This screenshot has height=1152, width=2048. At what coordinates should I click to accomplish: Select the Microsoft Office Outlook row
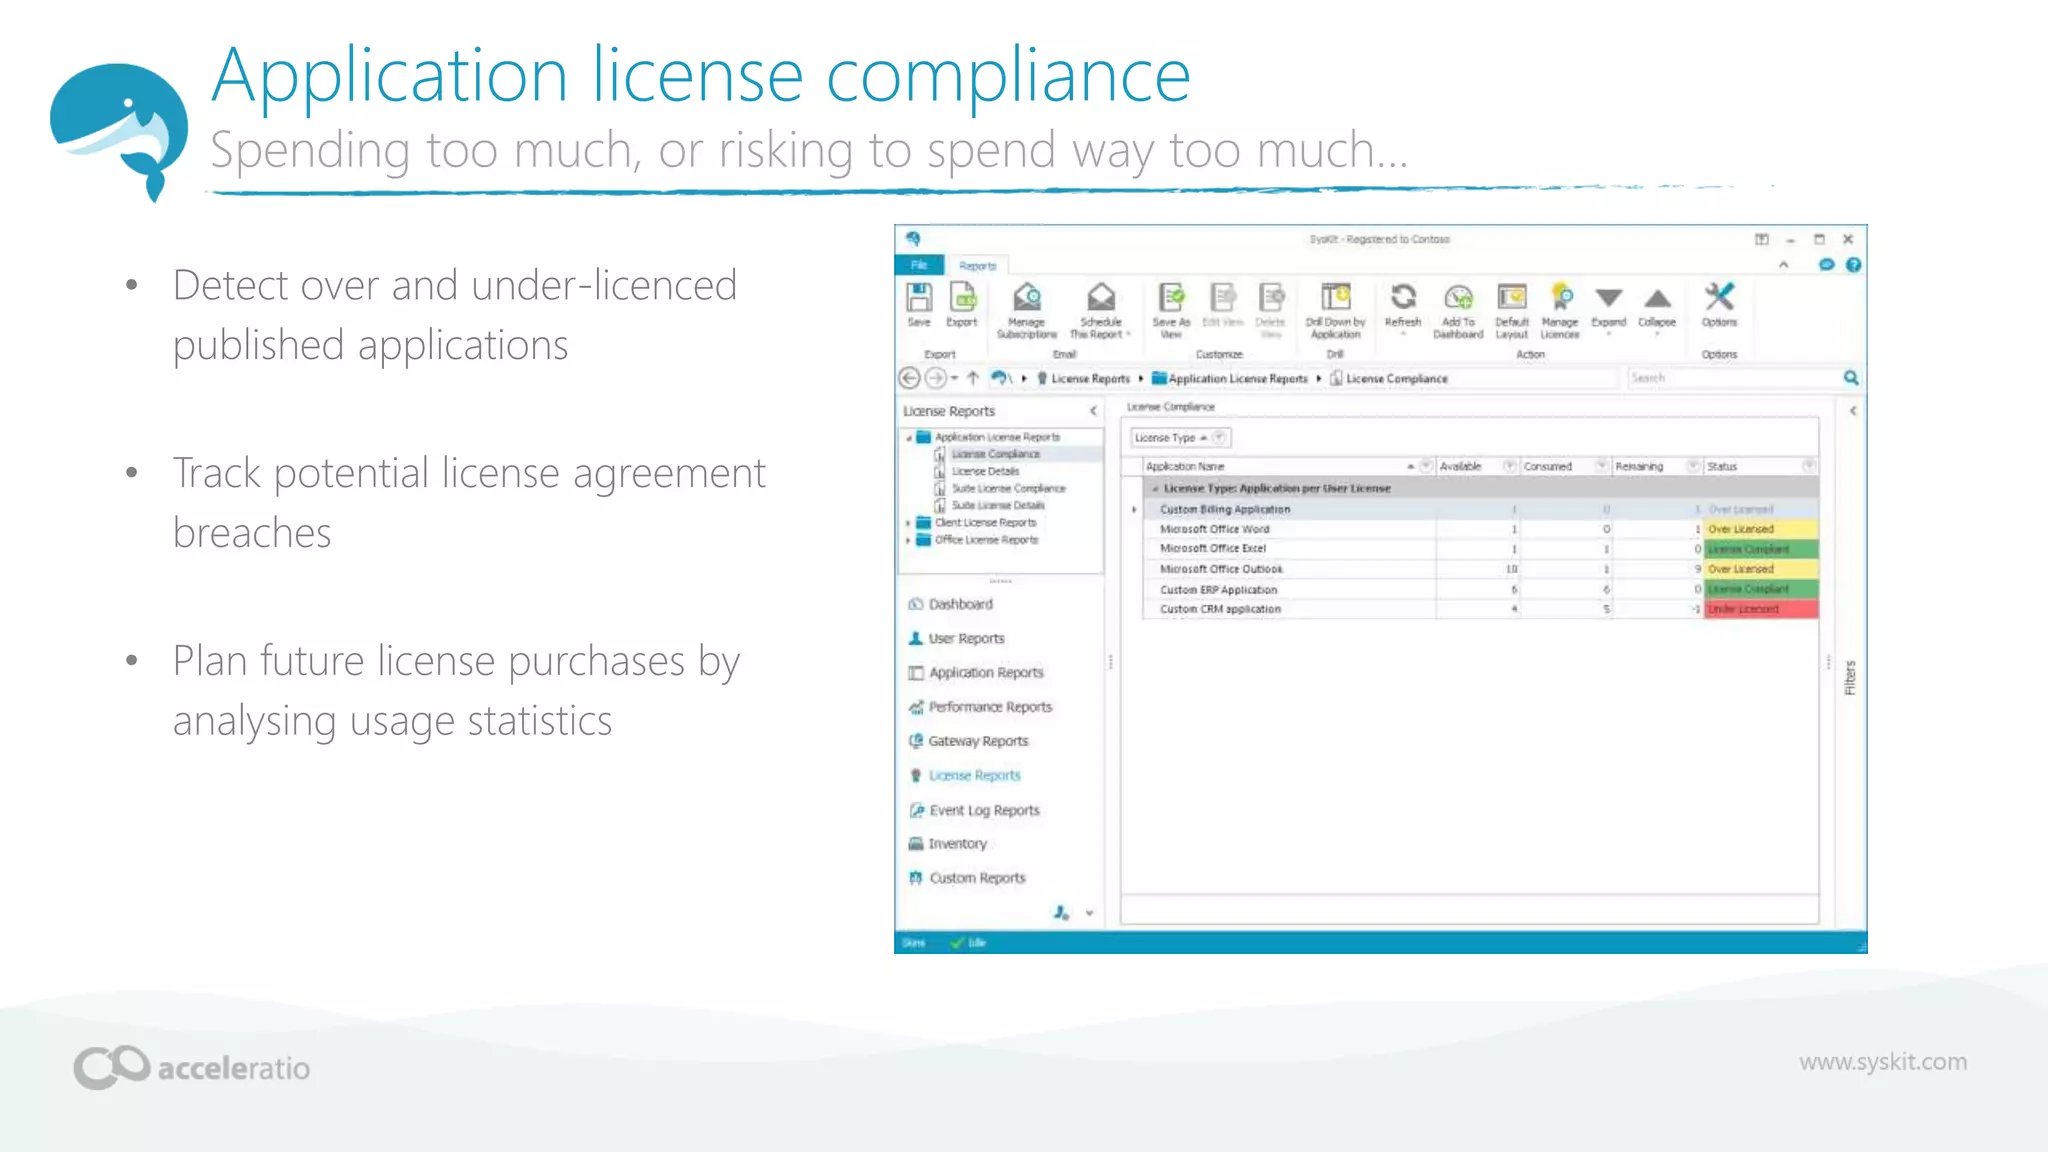pyautogui.click(x=1480, y=569)
